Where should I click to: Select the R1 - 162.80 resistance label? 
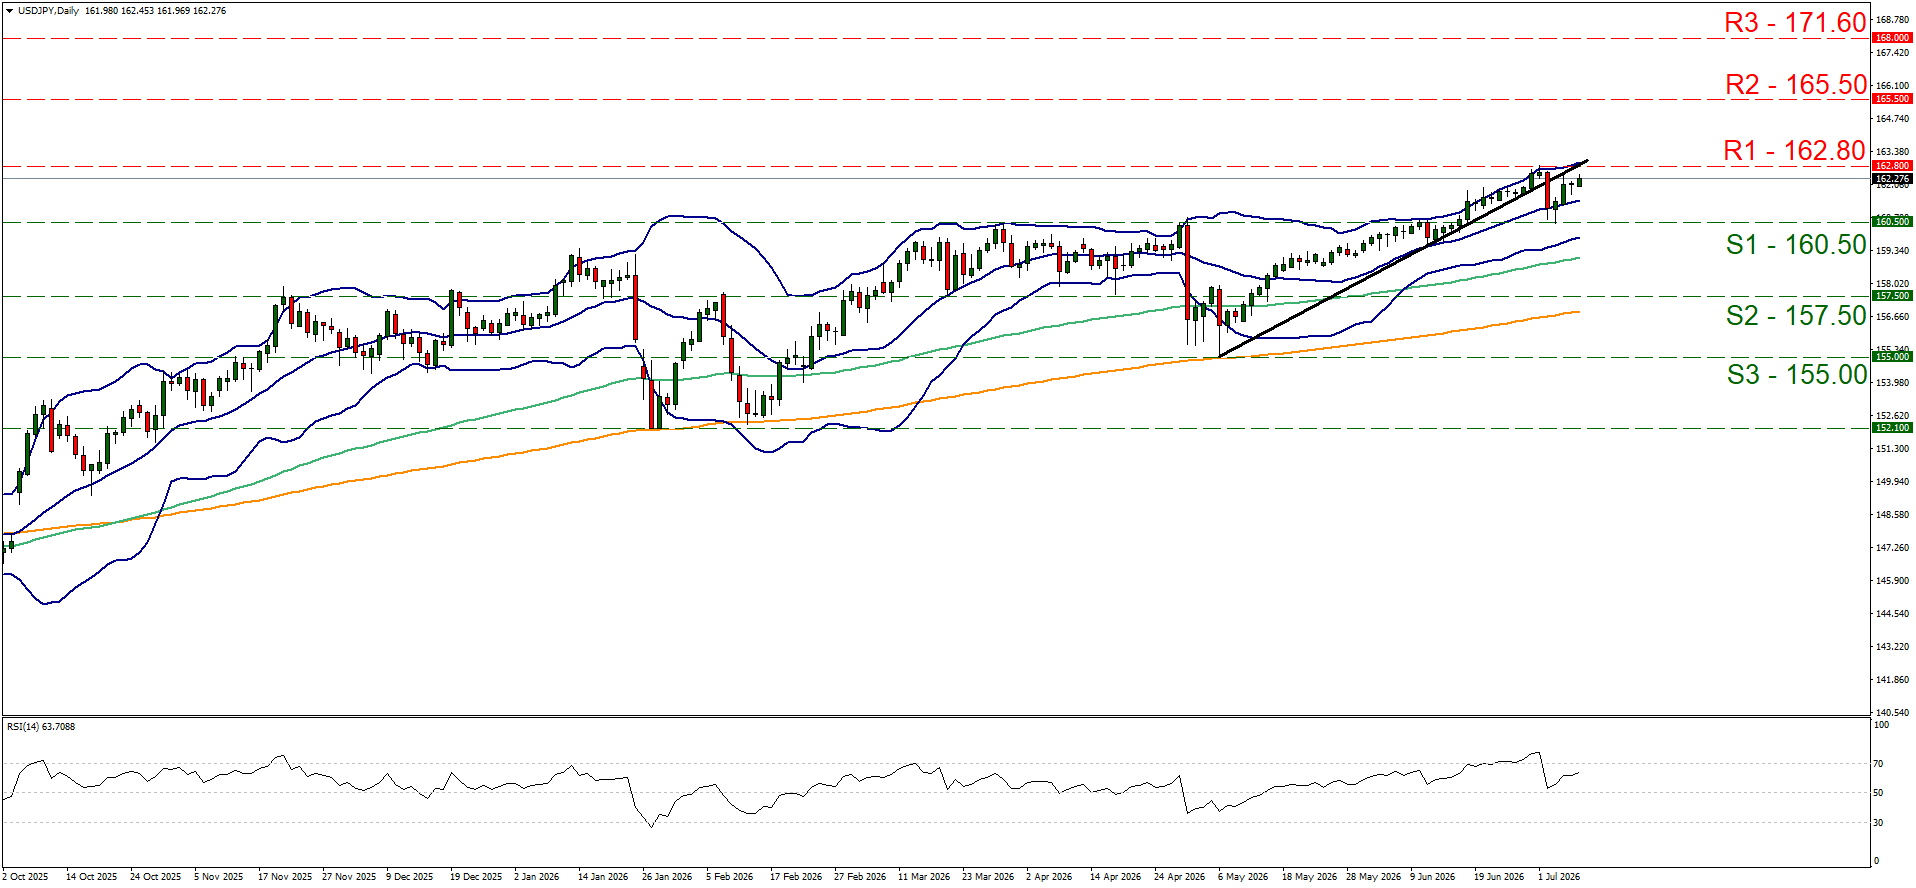pyautogui.click(x=1794, y=151)
